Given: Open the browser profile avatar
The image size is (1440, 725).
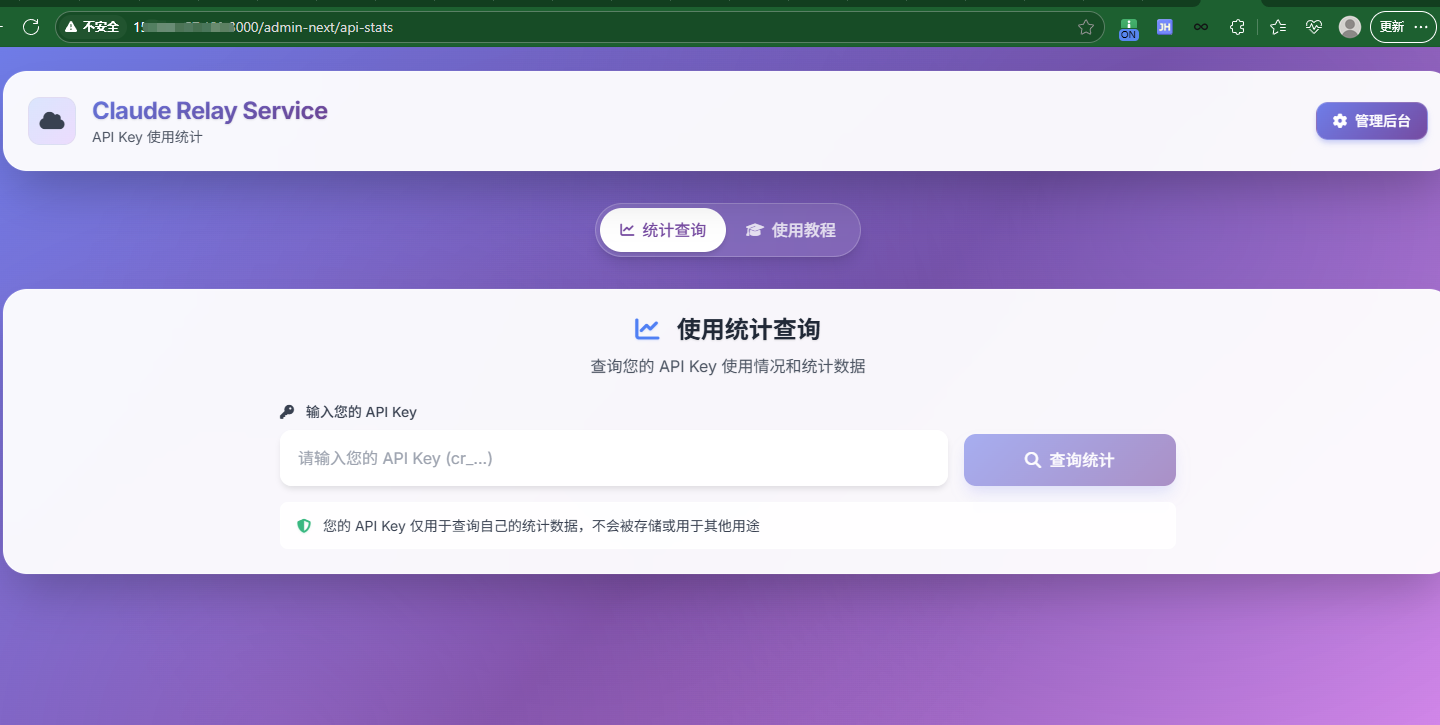Looking at the screenshot, I should coord(1350,27).
